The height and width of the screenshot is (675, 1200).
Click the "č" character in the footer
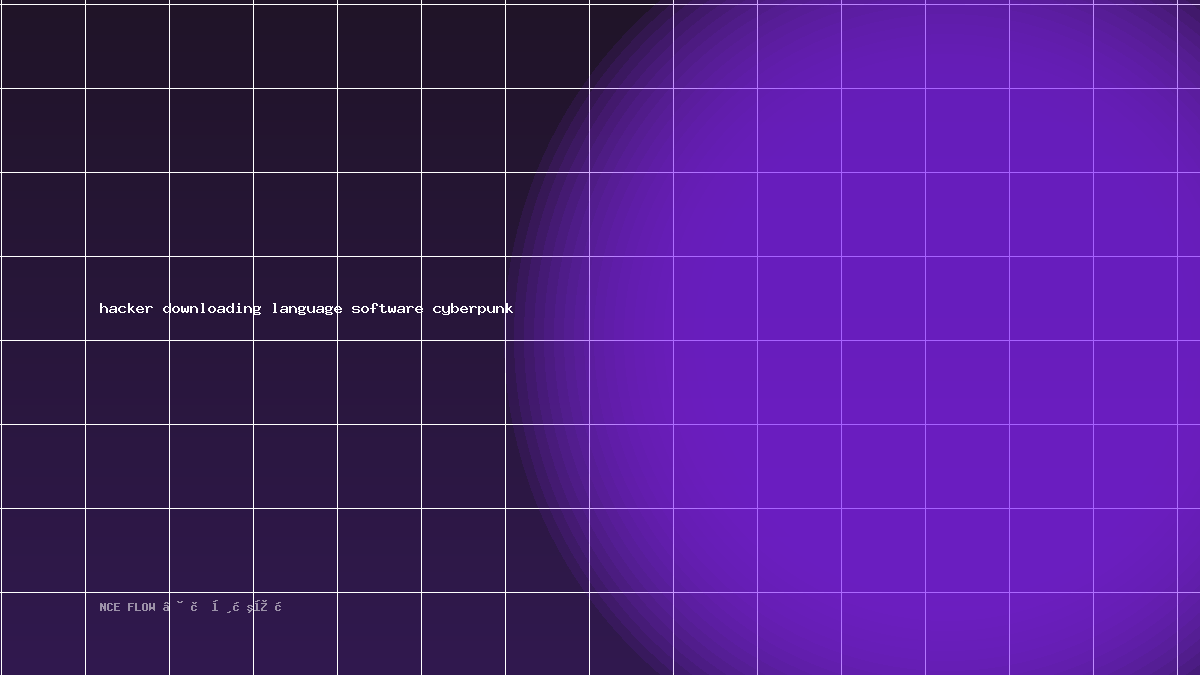click(194, 607)
